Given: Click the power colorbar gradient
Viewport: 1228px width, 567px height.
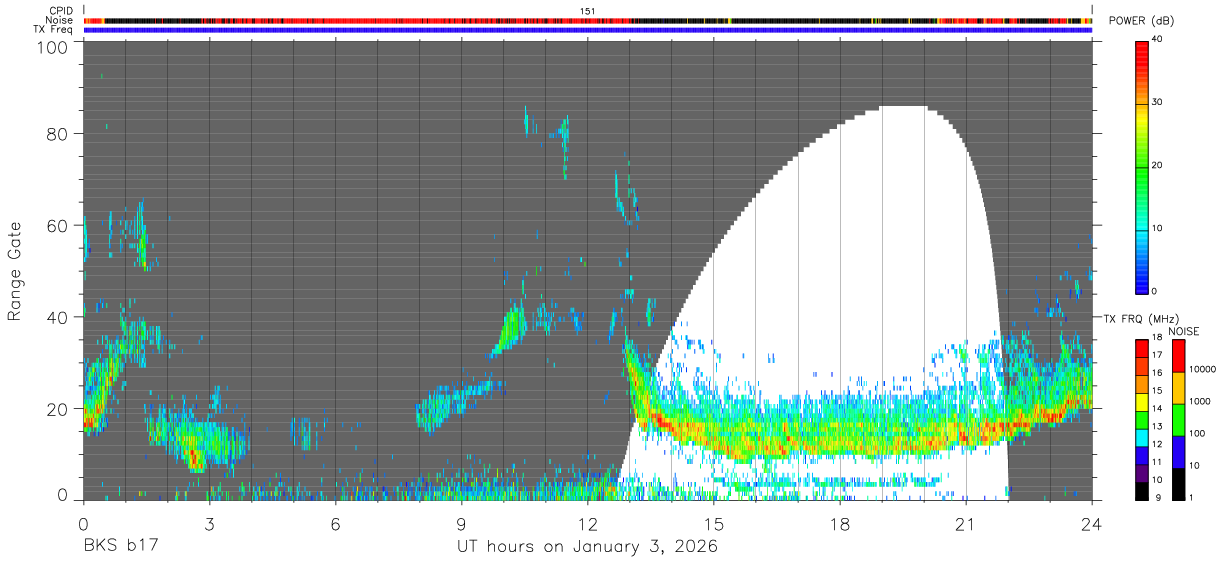Looking at the screenshot, I should click(x=1141, y=166).
